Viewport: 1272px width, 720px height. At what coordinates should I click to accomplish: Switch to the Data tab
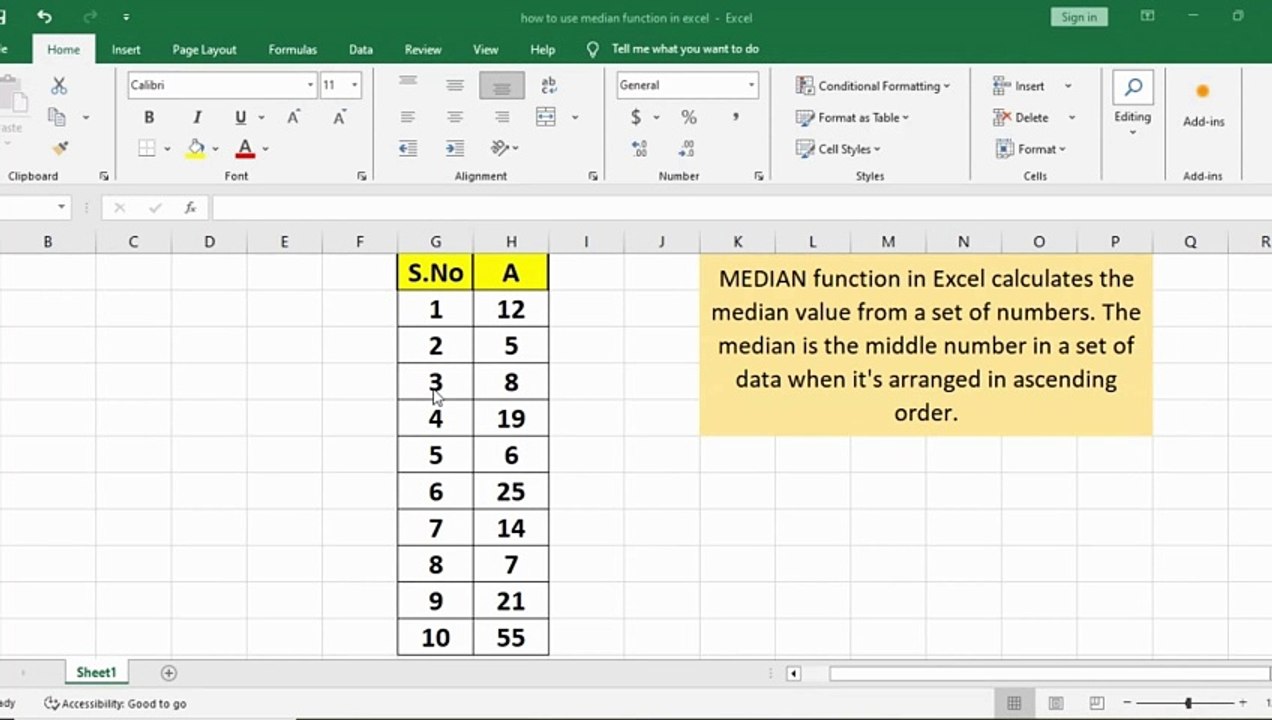point(361,49)
